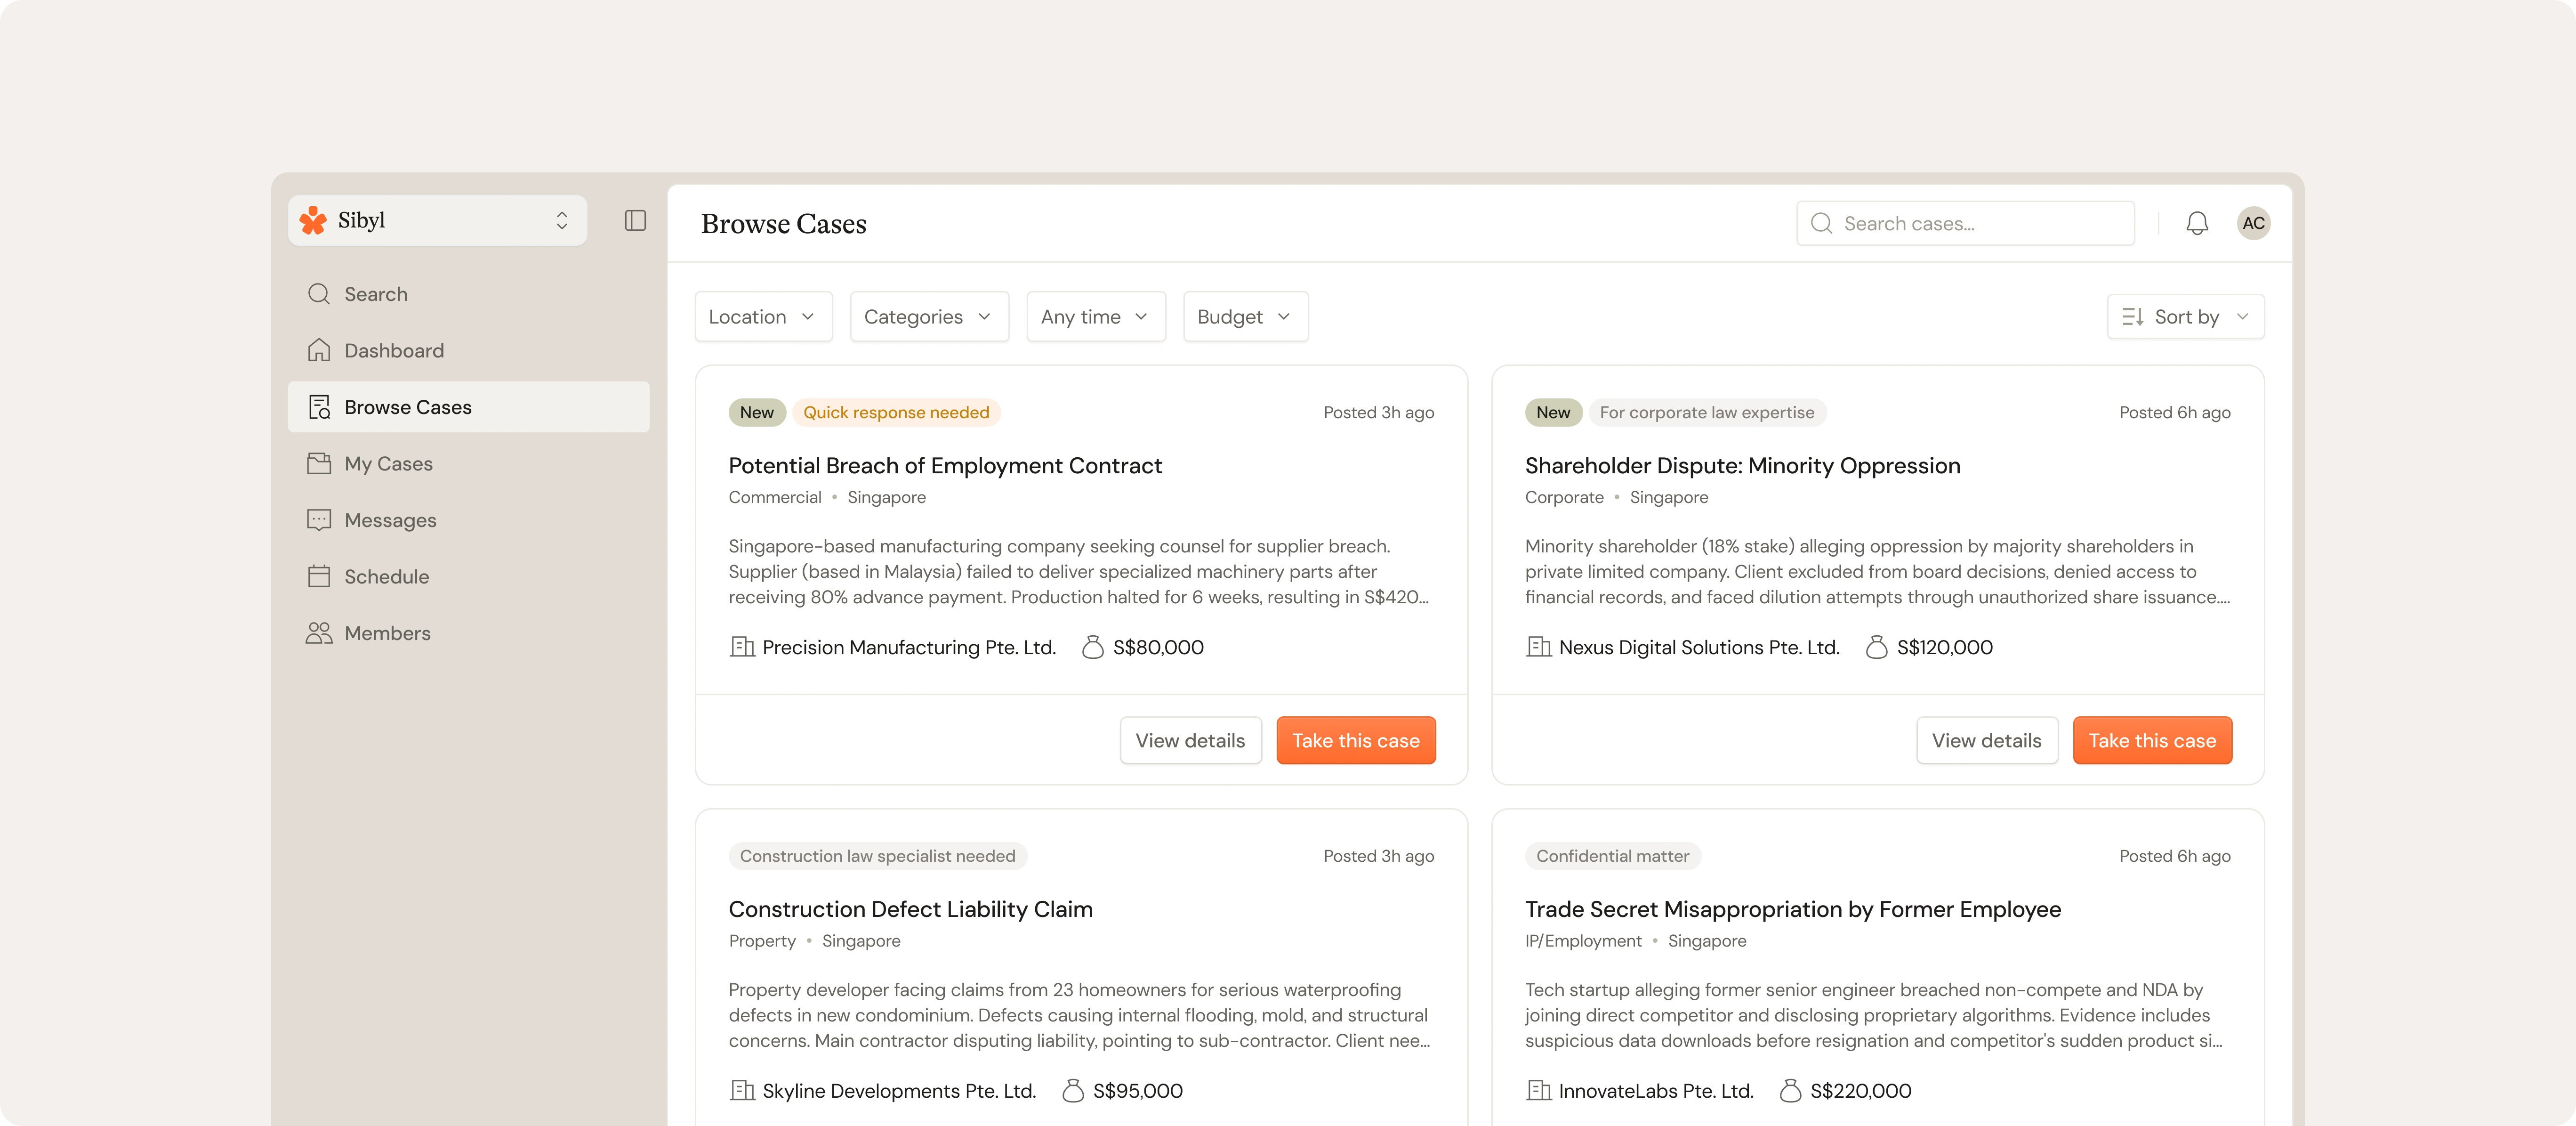Open notifications bell icon

point(2196,223)
